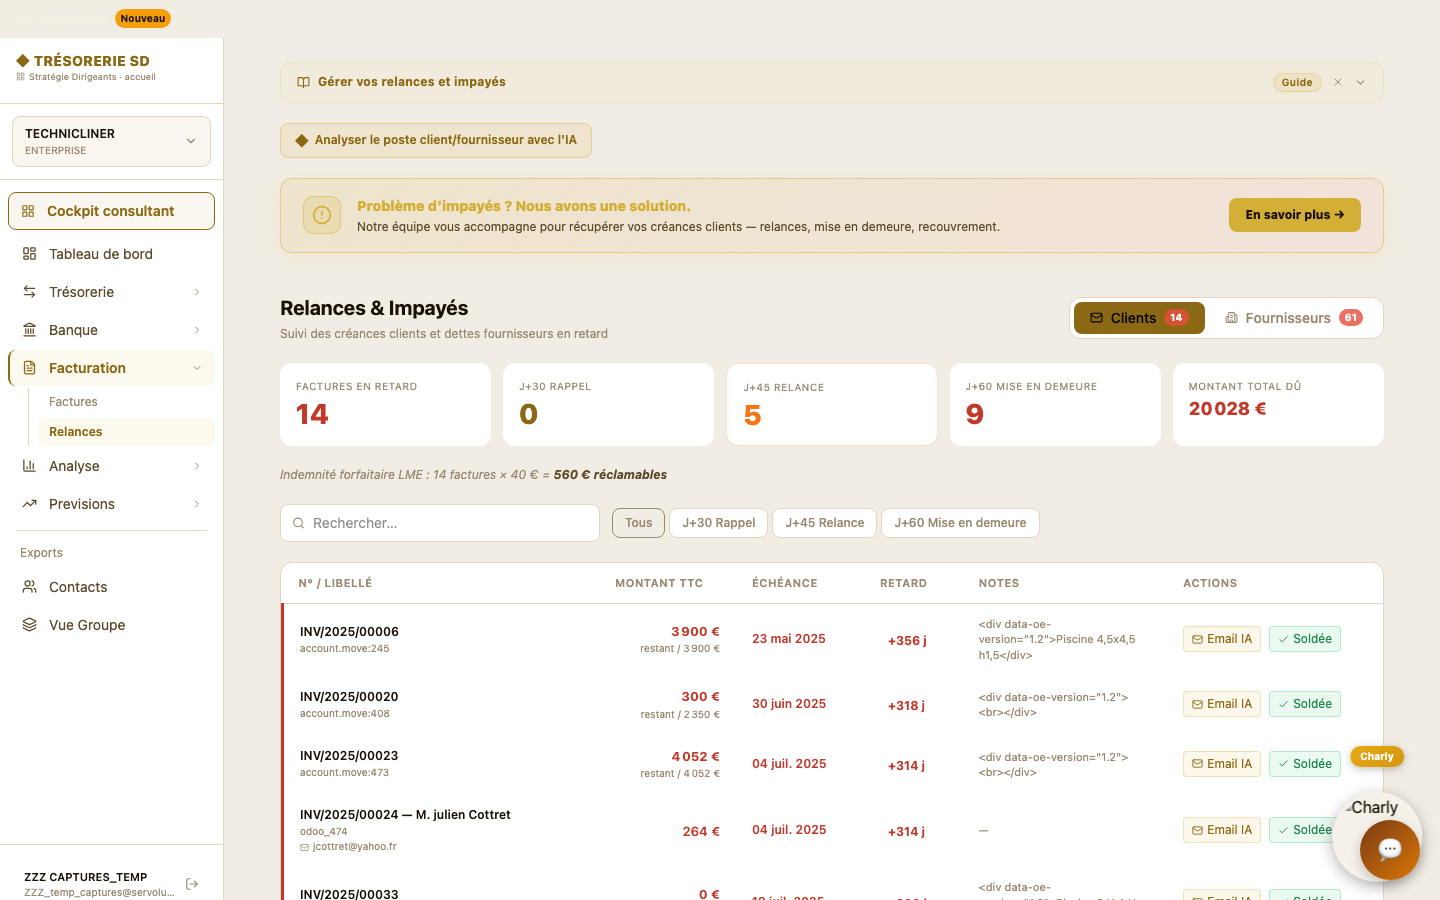Click the warning icon in impayés banner

click(x=322, y=215)
